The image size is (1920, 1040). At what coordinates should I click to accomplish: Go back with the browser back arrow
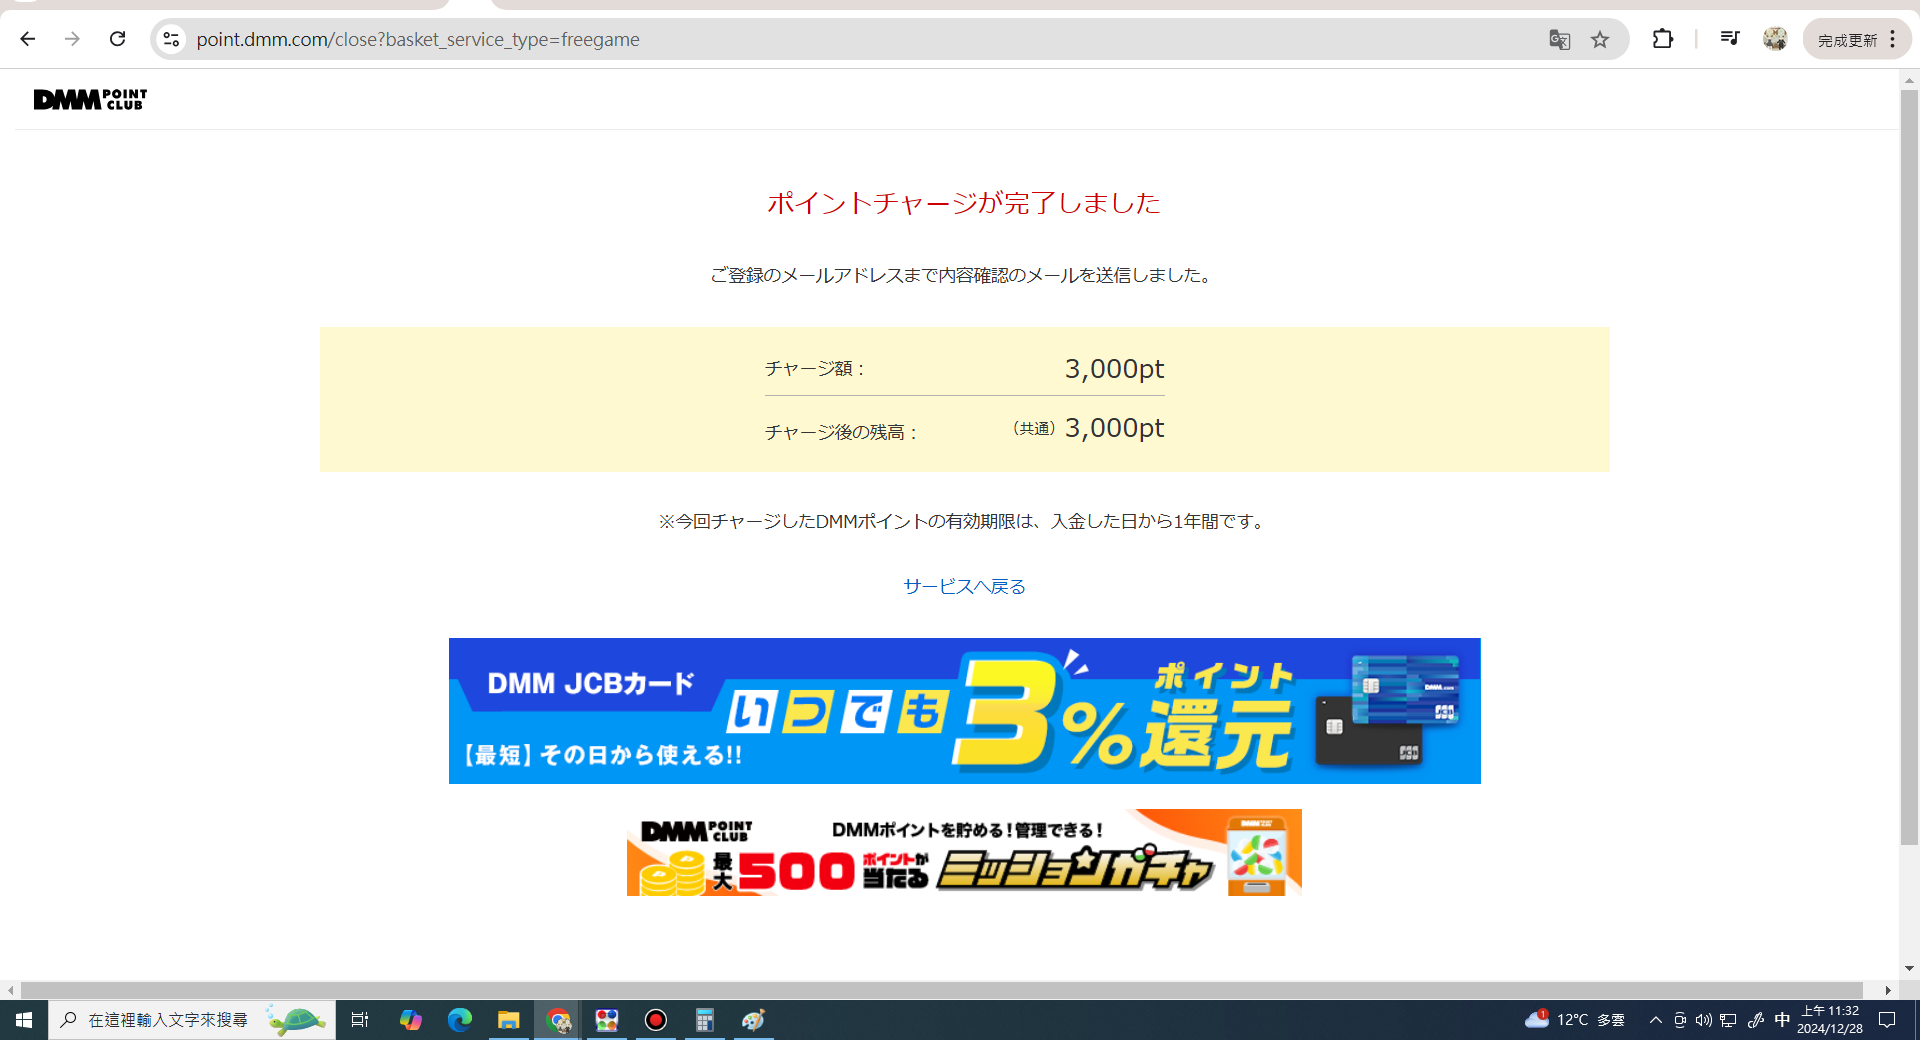(28, 39)
